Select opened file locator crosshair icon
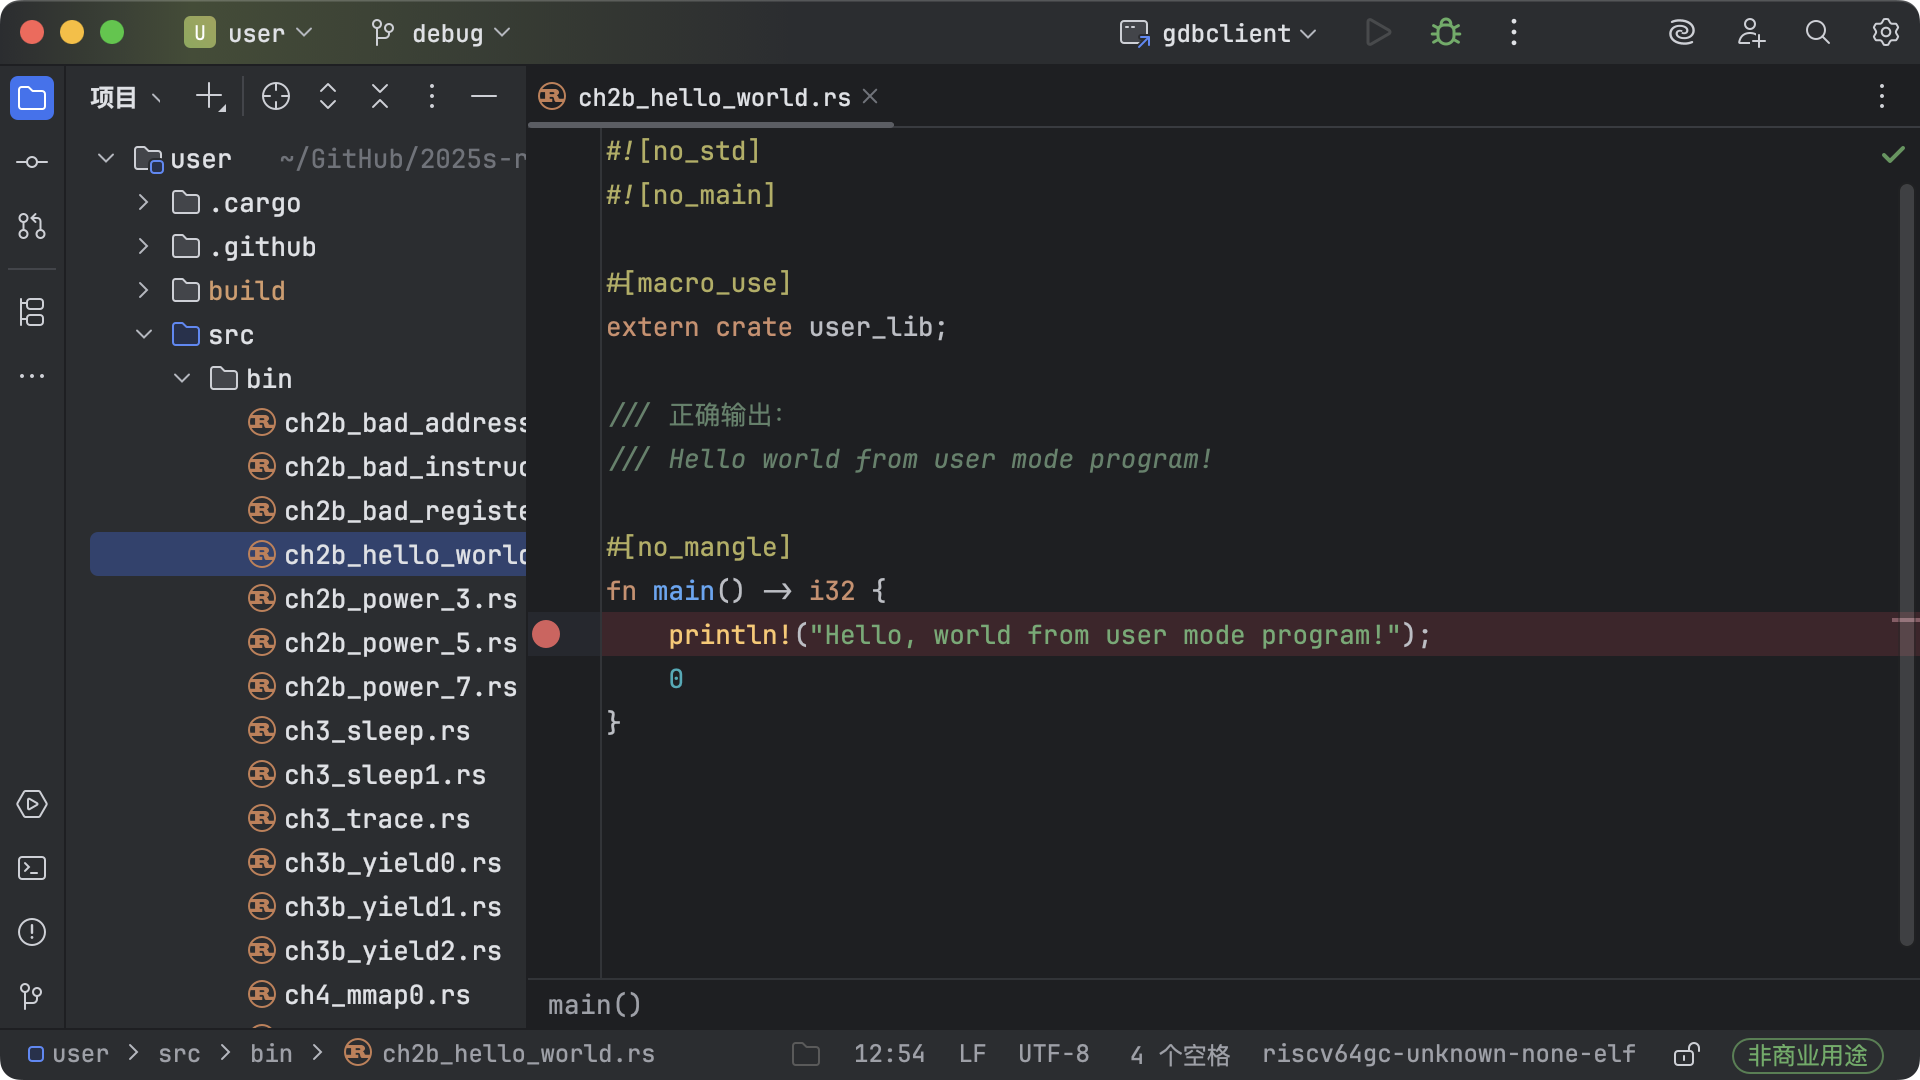Screen dimensions: 1920x1080 pos(276,97)
